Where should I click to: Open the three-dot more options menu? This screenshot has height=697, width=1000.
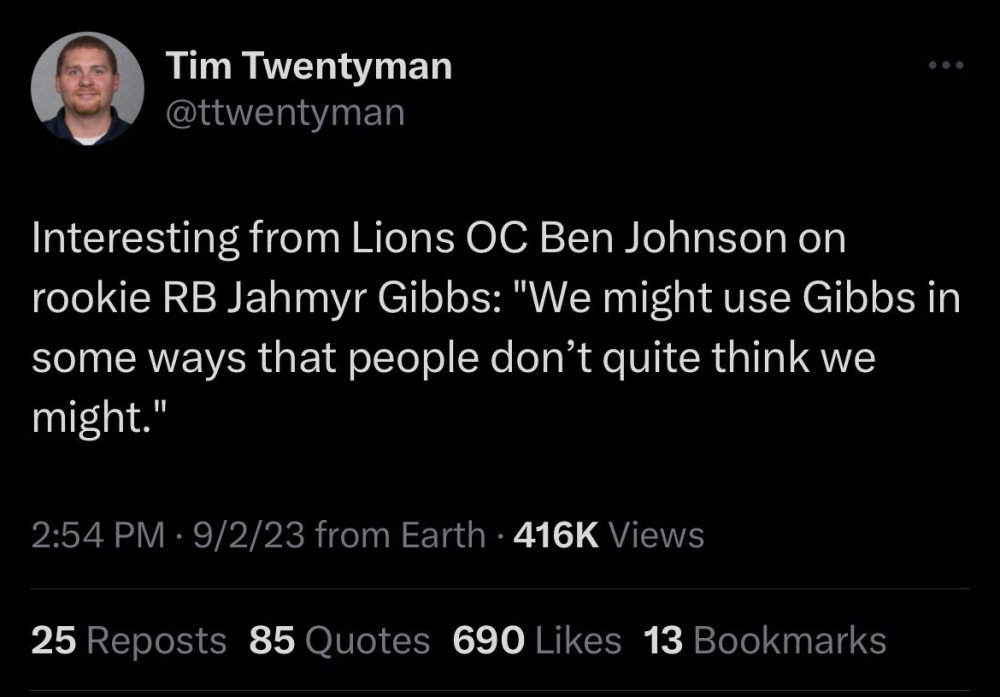[x=945, y=67]
